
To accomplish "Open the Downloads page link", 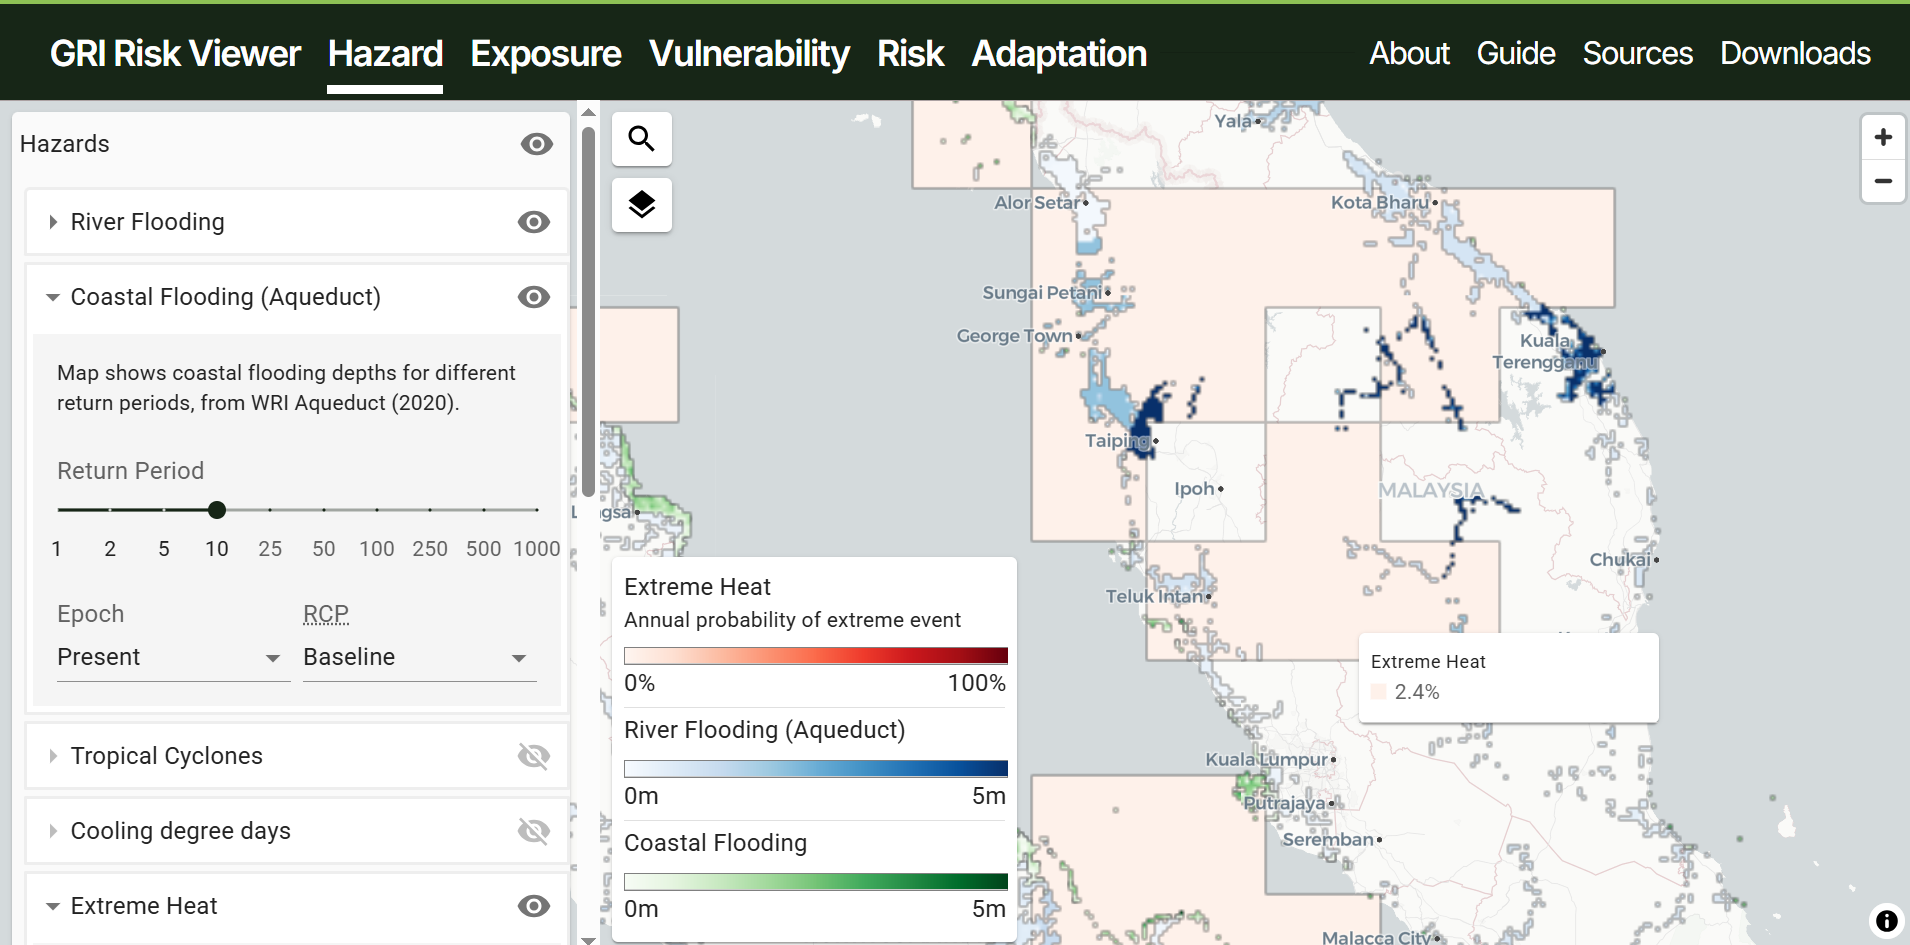I will point(1795,54).
